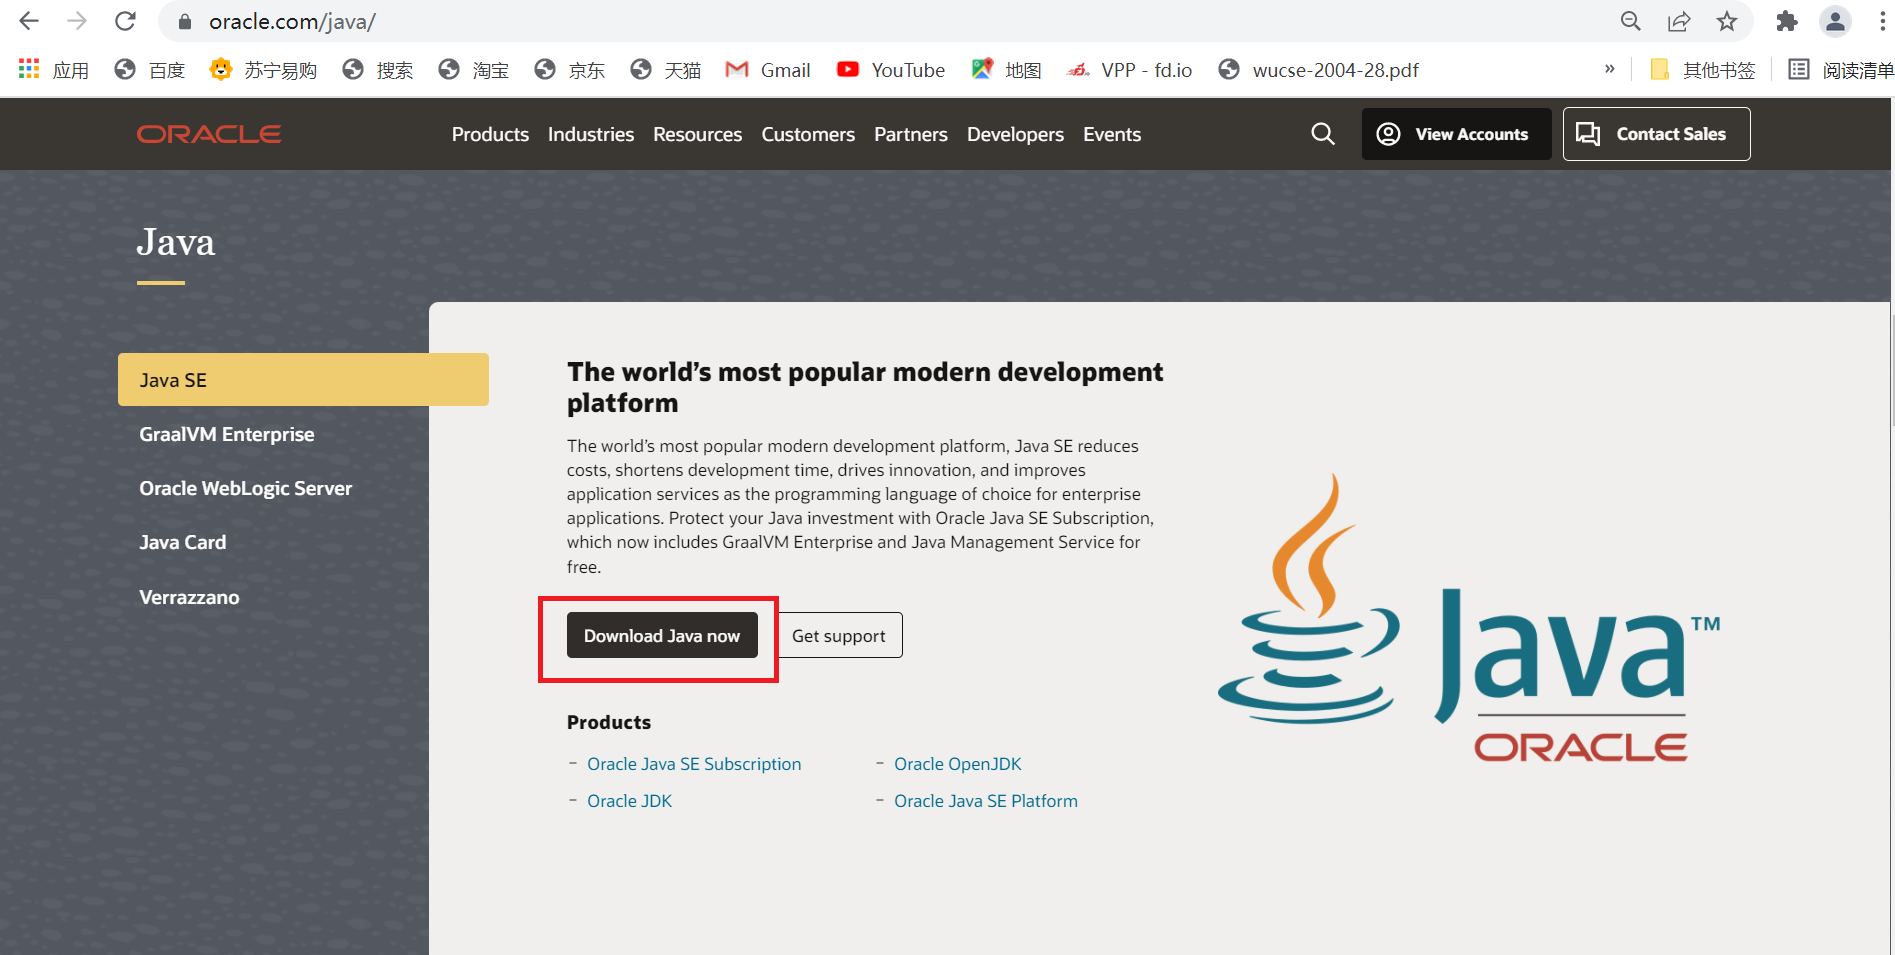
Task: Click the Contact Sales button
Action: 1656,134
